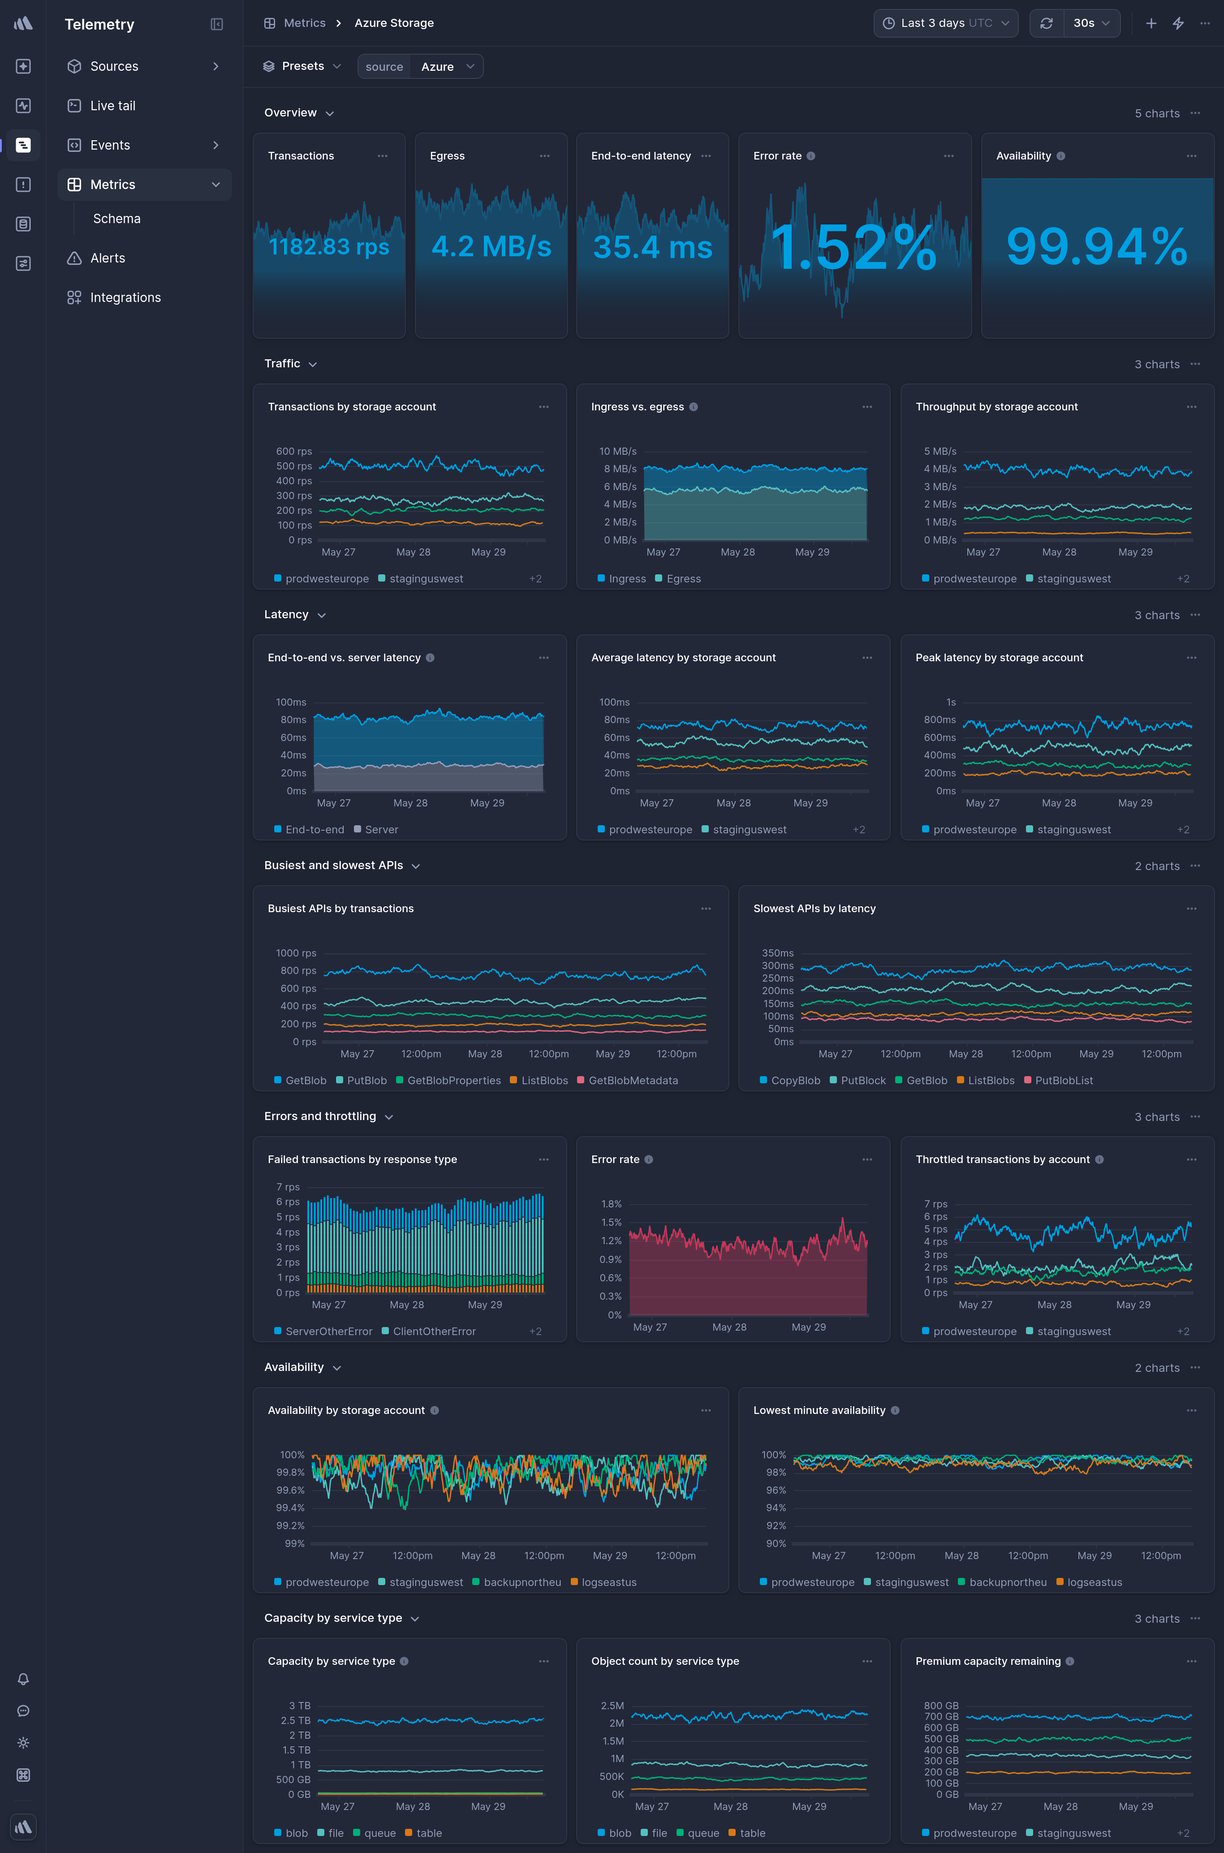Show +2 more in Failed transactions legend
Screen dimensions: 1224x1853
(535, 1332)
